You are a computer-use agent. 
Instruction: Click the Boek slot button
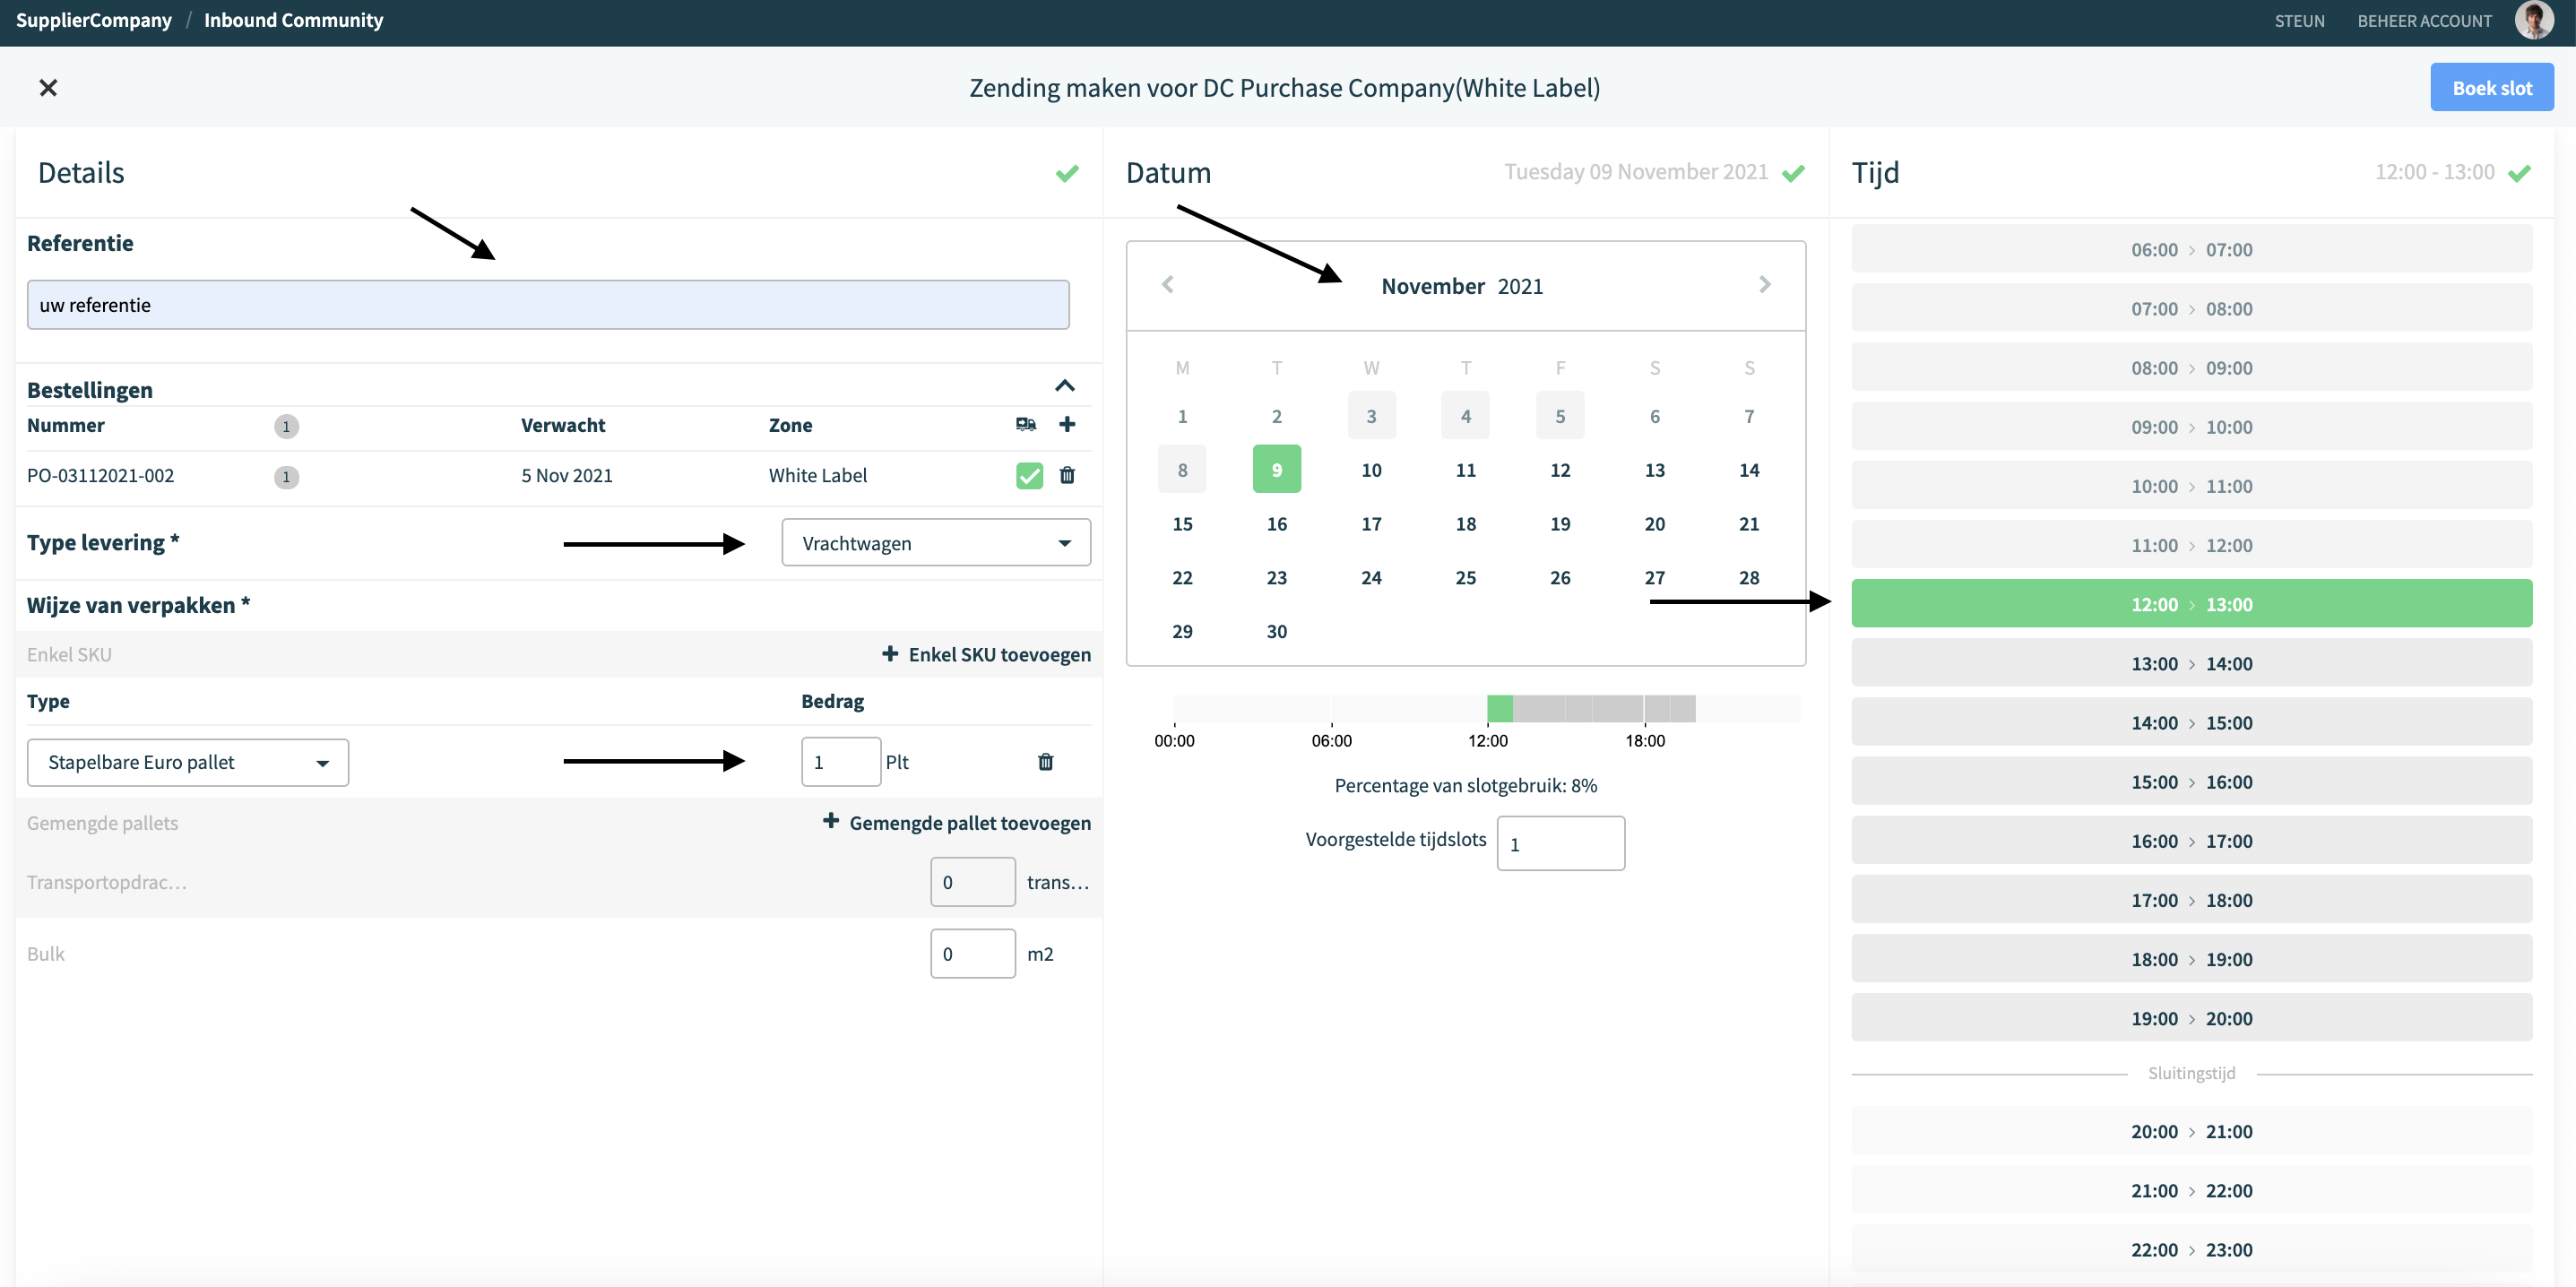[2492, 88]
